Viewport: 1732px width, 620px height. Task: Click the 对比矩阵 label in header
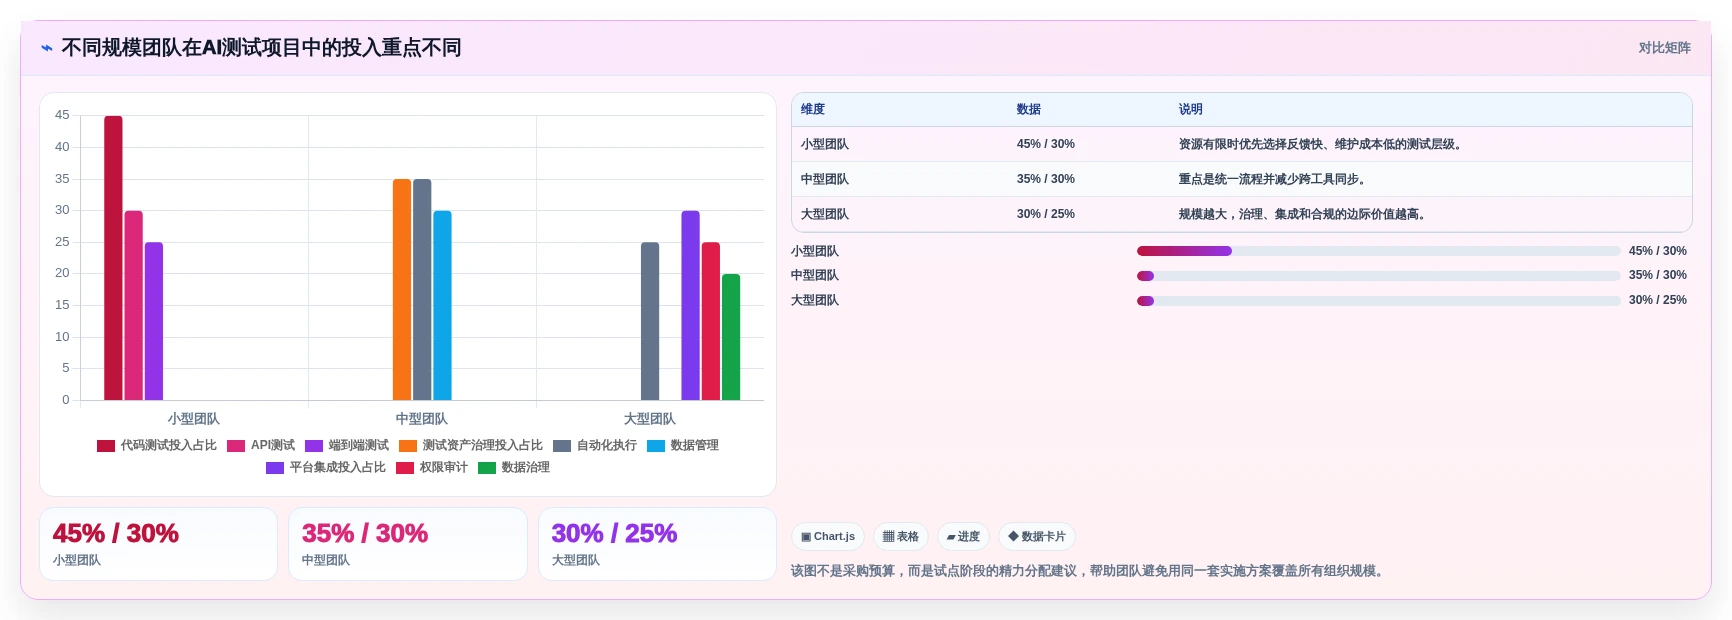coord(1664,48)
